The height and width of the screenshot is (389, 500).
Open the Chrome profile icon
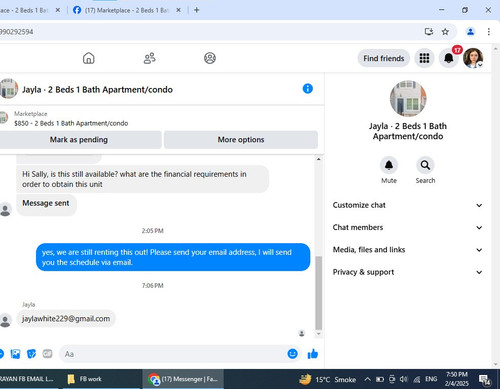click(470, 32)
